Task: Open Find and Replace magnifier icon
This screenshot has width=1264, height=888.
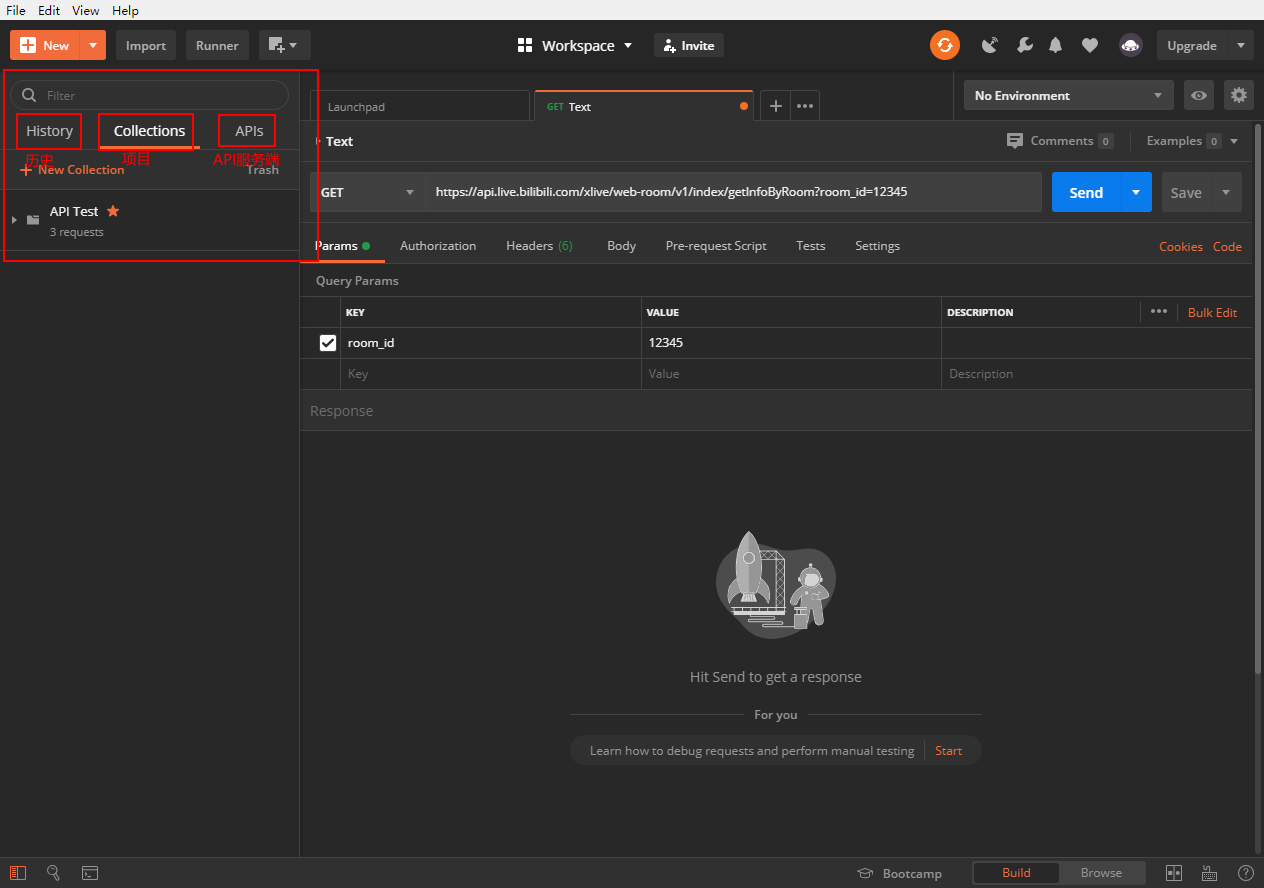Action: [54, 873]
